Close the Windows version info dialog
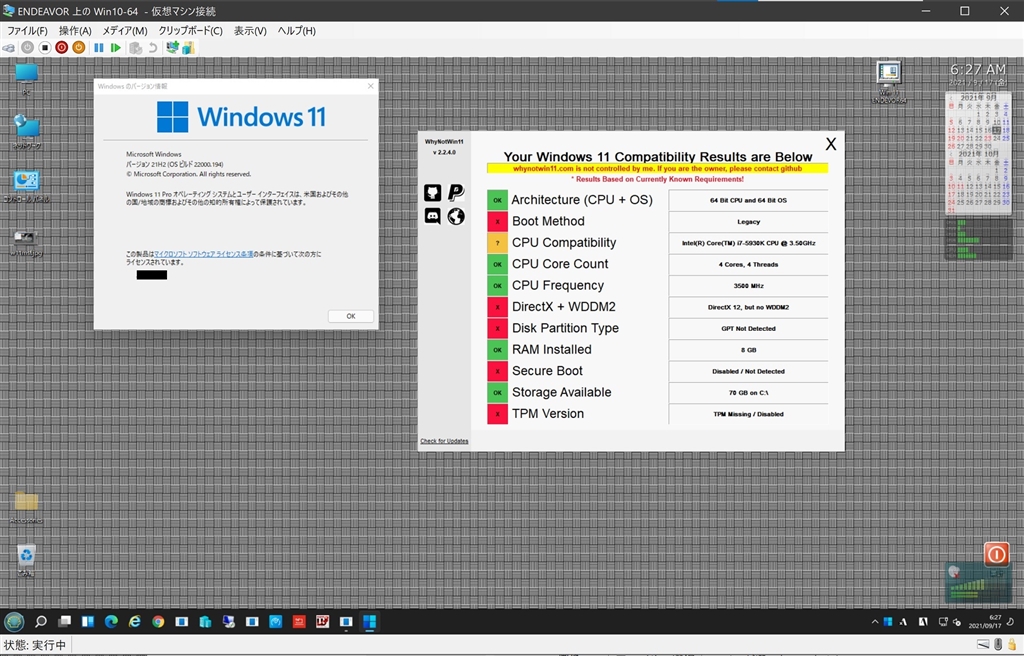 point(370,86)
